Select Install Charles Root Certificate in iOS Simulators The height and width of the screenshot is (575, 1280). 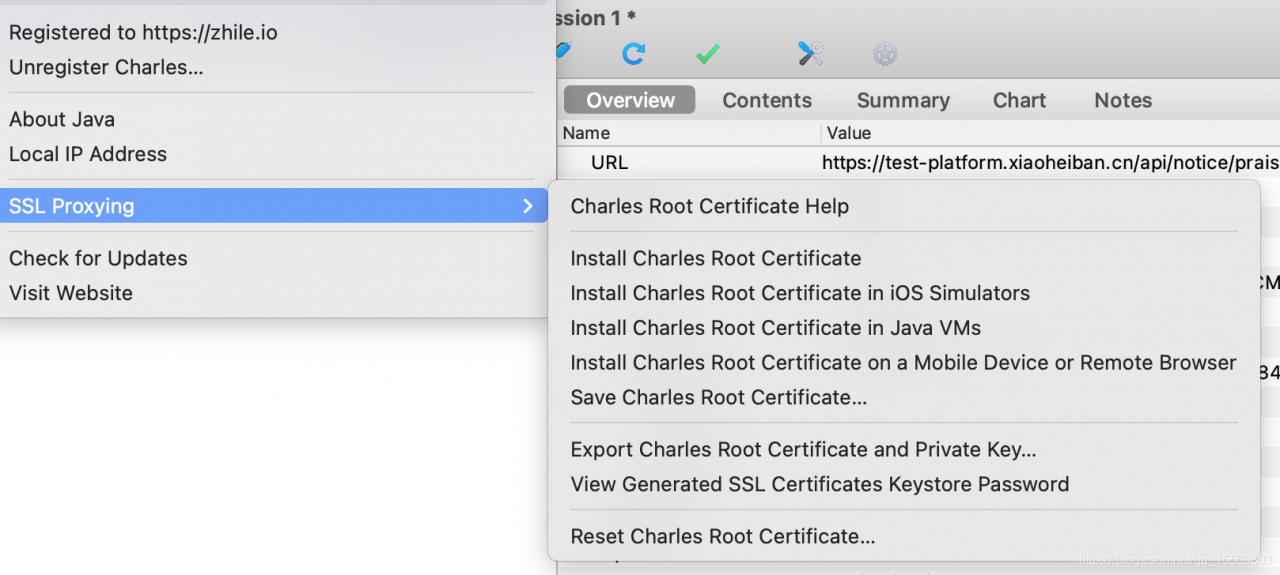tap(800, 293)
